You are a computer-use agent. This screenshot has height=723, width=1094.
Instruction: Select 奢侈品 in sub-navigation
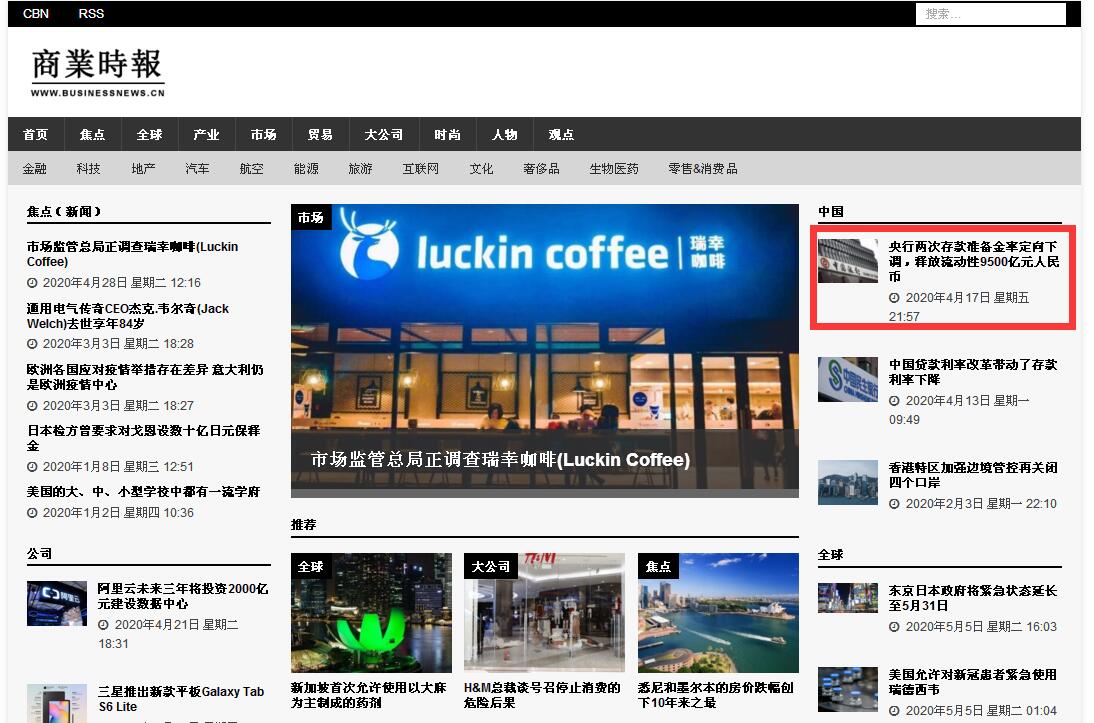pos(541,168)
